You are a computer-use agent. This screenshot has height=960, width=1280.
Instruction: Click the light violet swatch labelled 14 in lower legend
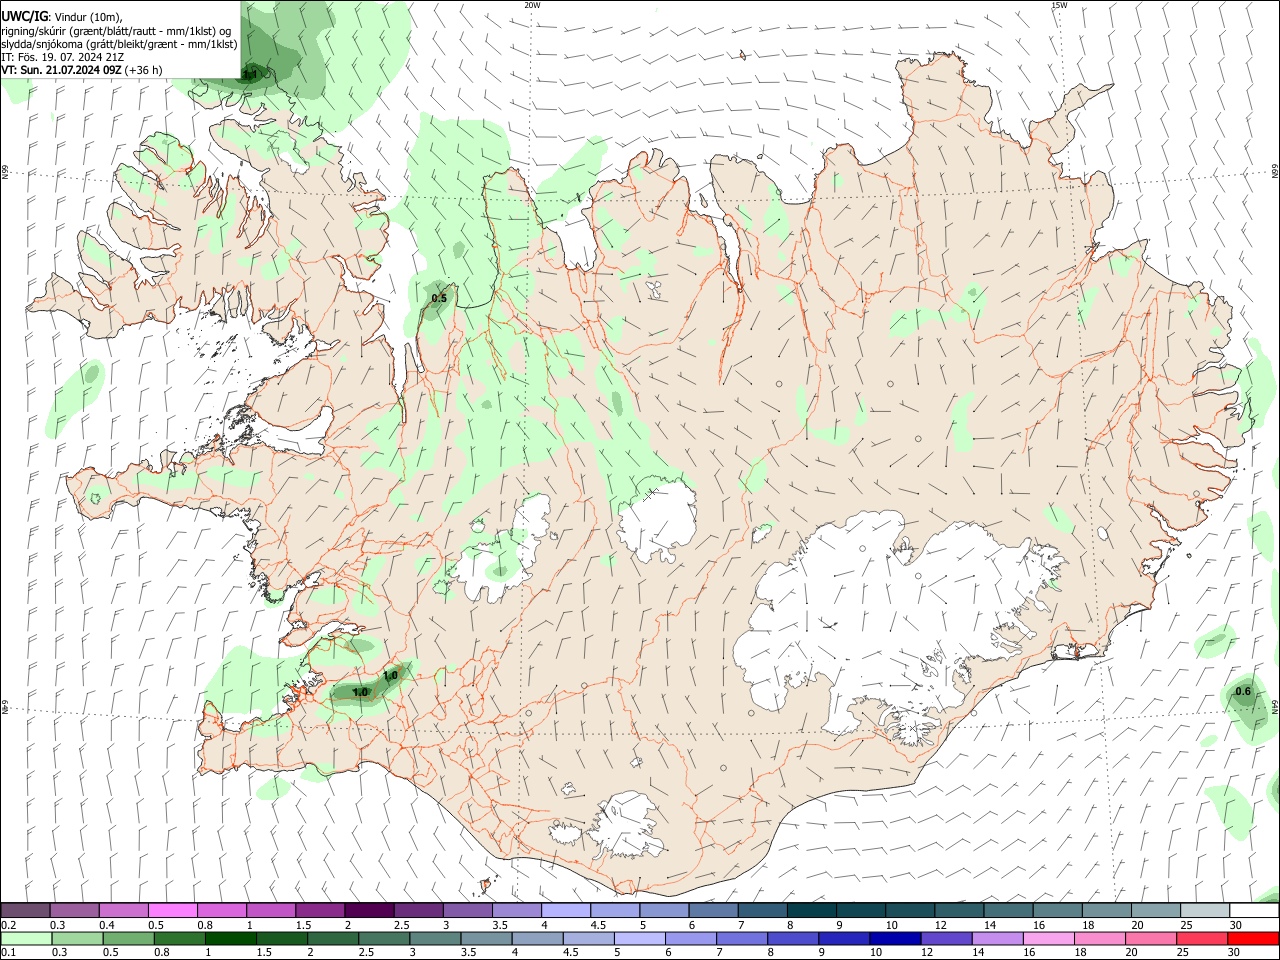point(997,938)
